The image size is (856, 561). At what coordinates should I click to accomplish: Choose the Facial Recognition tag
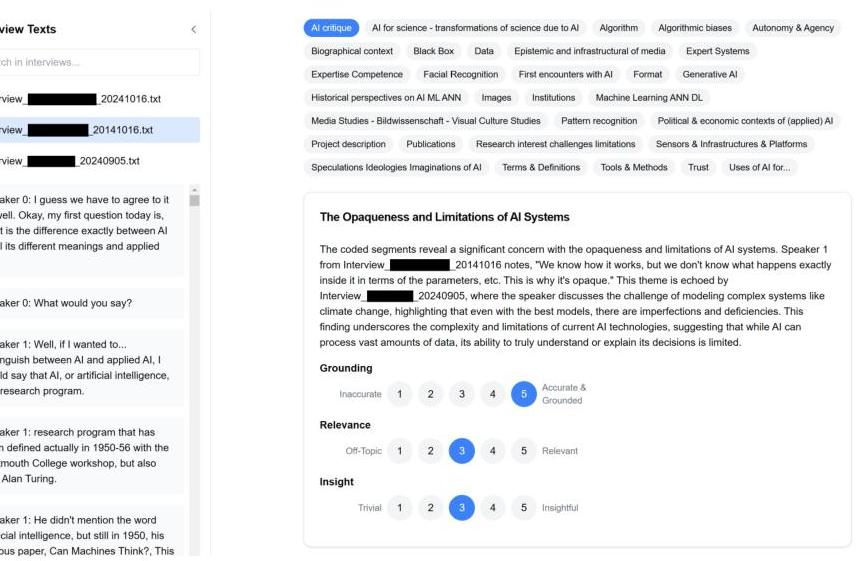click(461, 74)
